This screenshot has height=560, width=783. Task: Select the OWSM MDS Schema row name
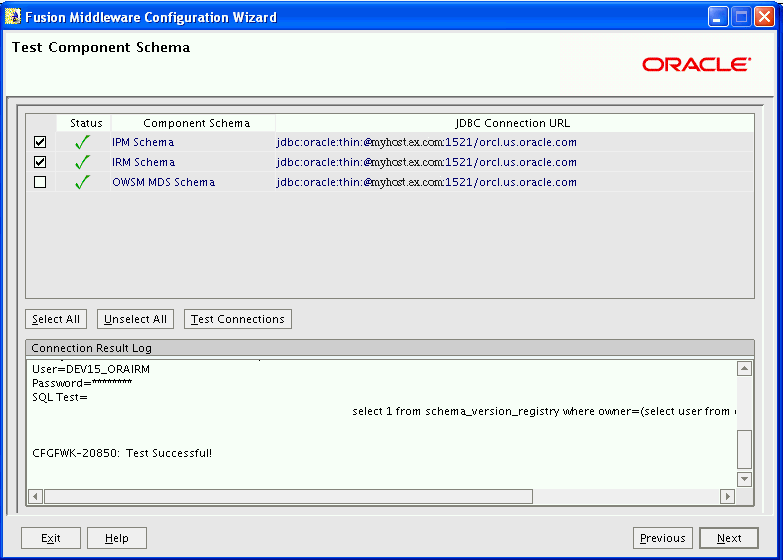click(163, 182)
